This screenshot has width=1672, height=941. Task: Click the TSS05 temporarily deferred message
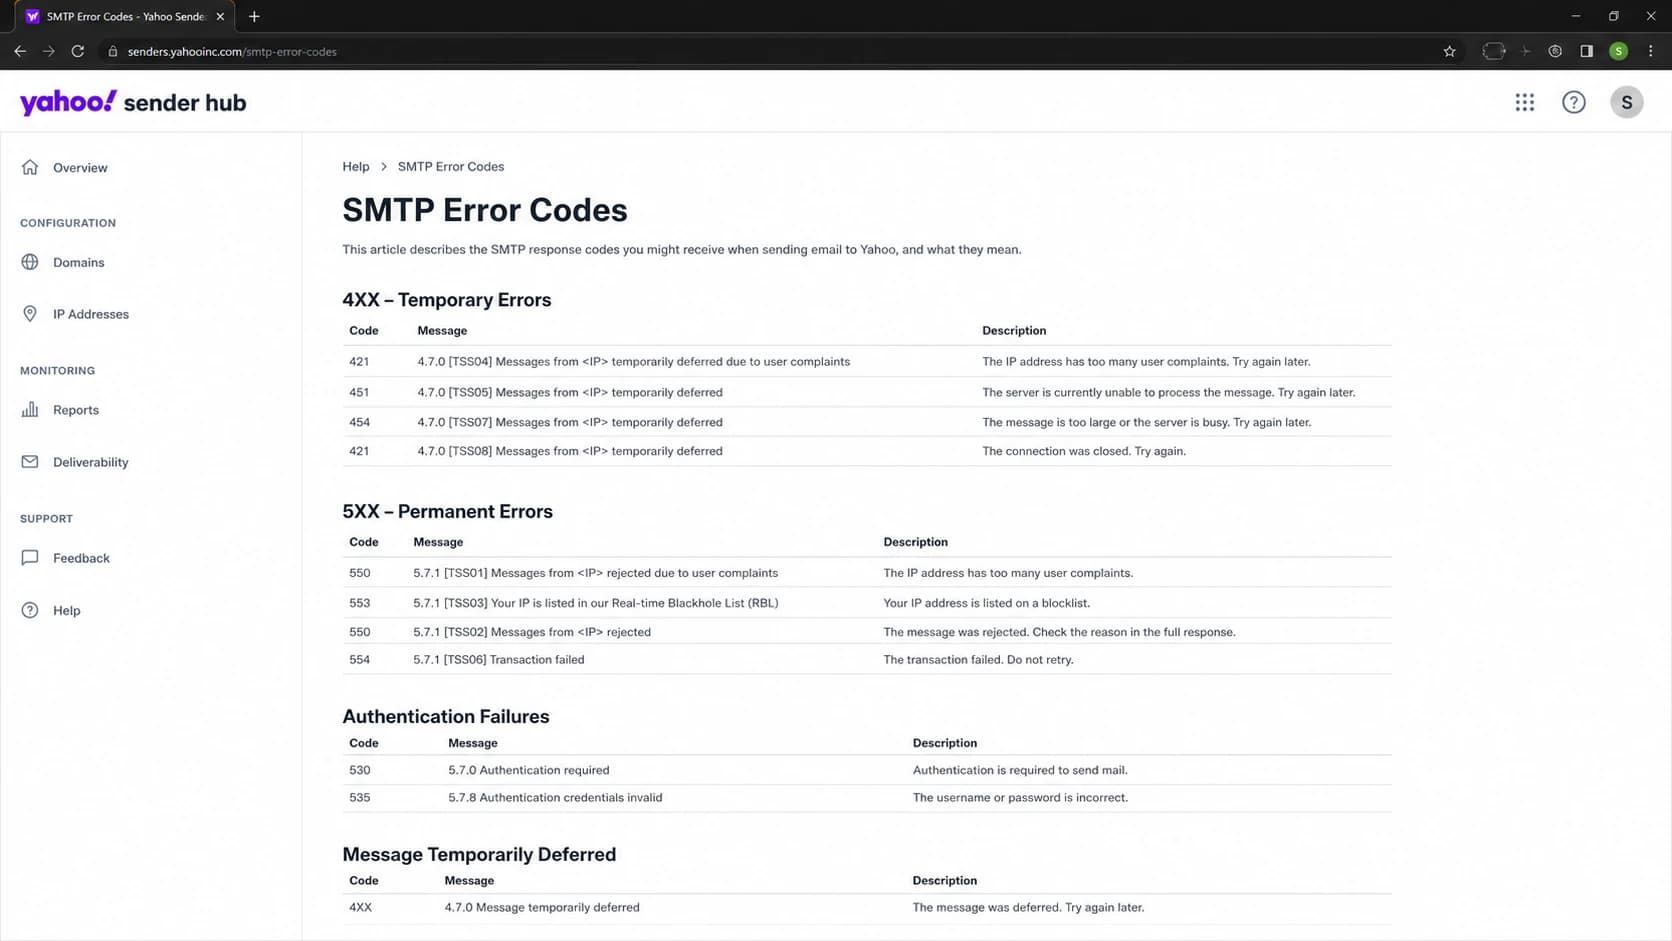point(570,392)
